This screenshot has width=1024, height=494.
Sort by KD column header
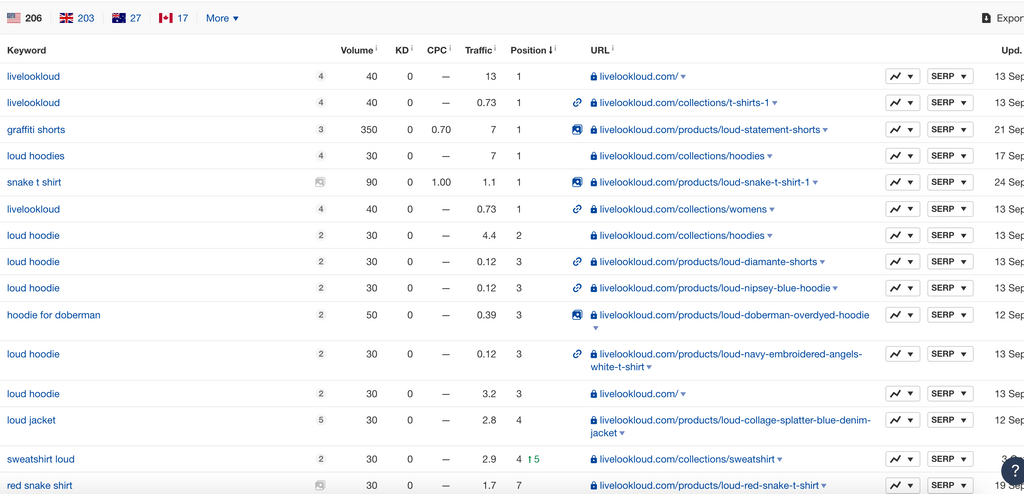[402, 50]
